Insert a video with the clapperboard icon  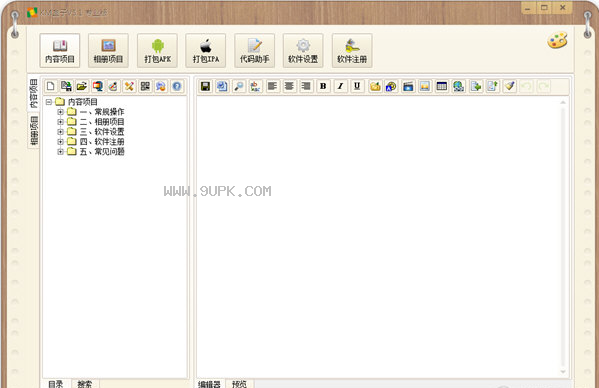(x=408, y=86)
